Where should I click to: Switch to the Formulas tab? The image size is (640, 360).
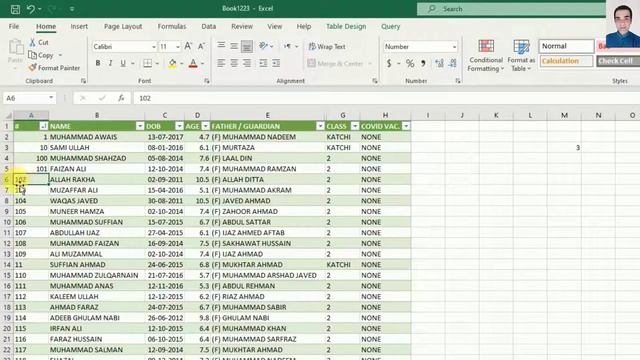pos(172,26)
